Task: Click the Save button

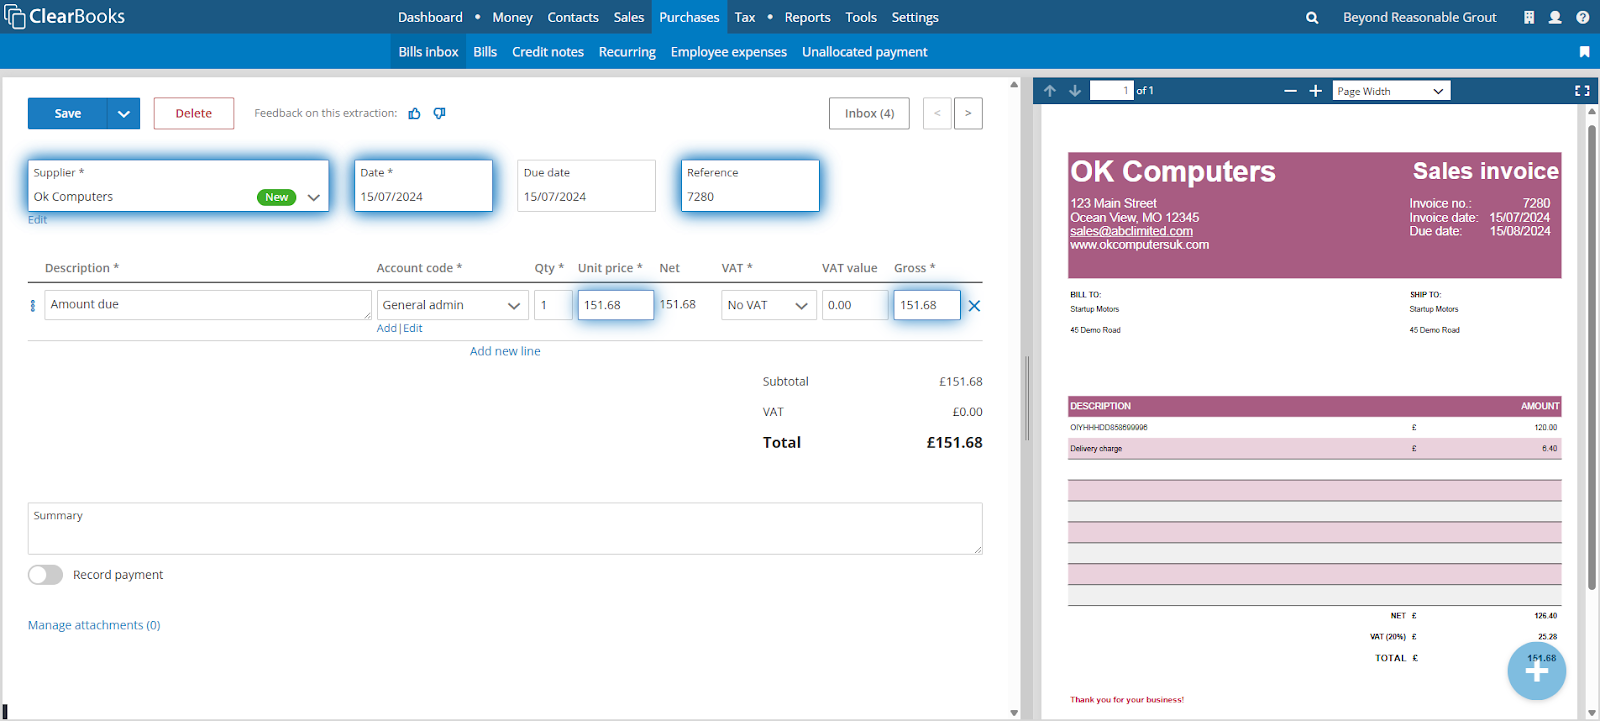Action: tap(68, 113)
